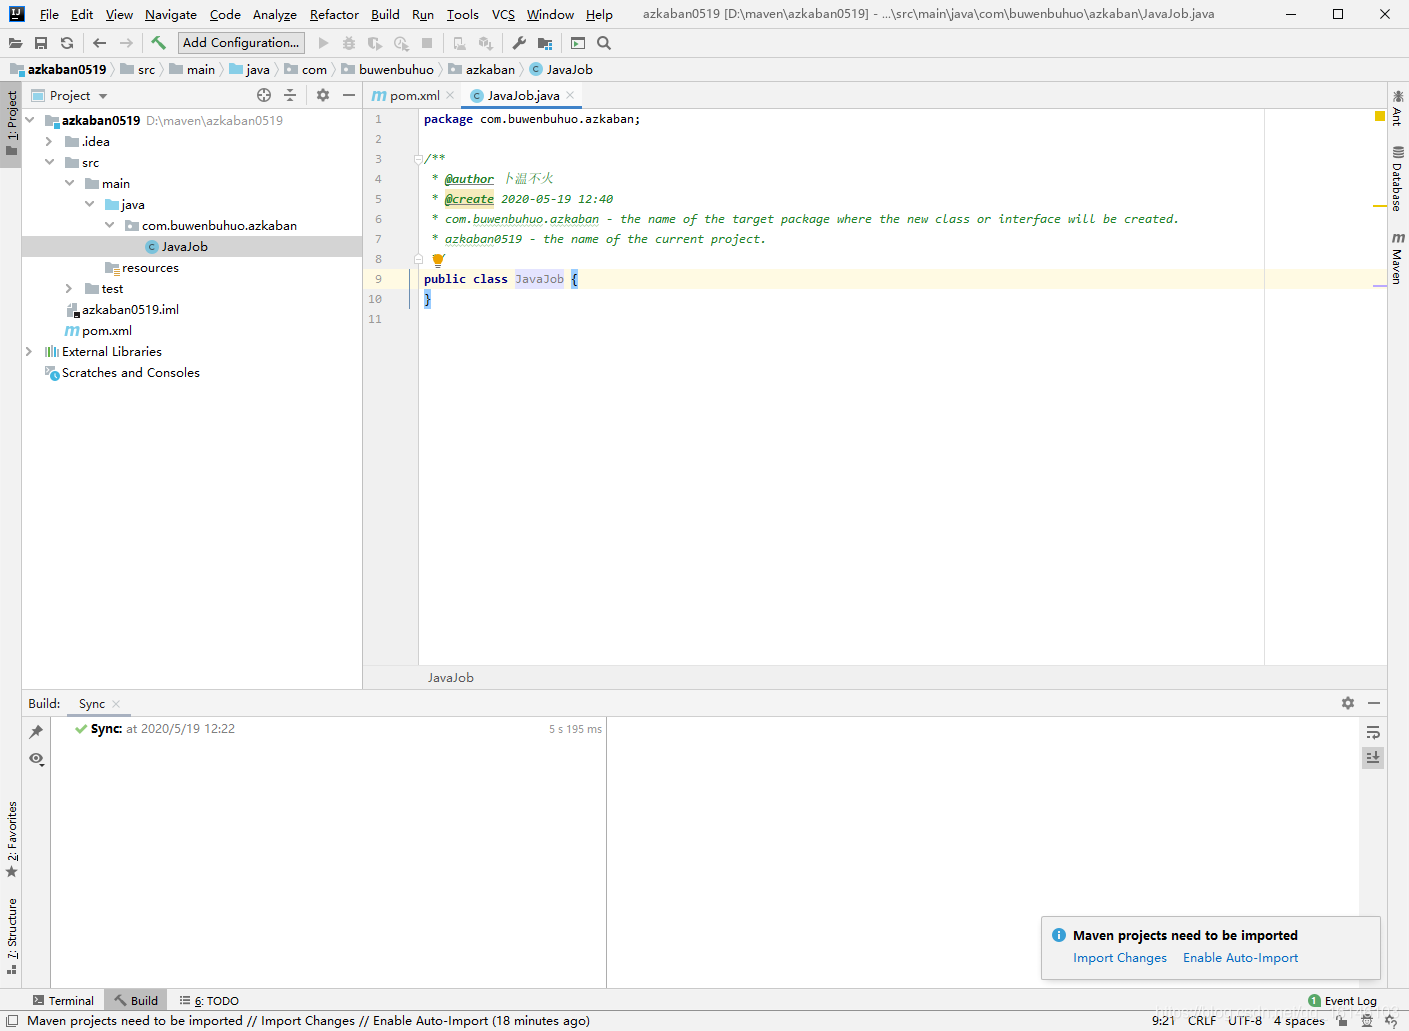The width and height of the screenshot is (1409, 1031).
Task: Click the Synchronize refresh icon
Action: coord(67,43)
